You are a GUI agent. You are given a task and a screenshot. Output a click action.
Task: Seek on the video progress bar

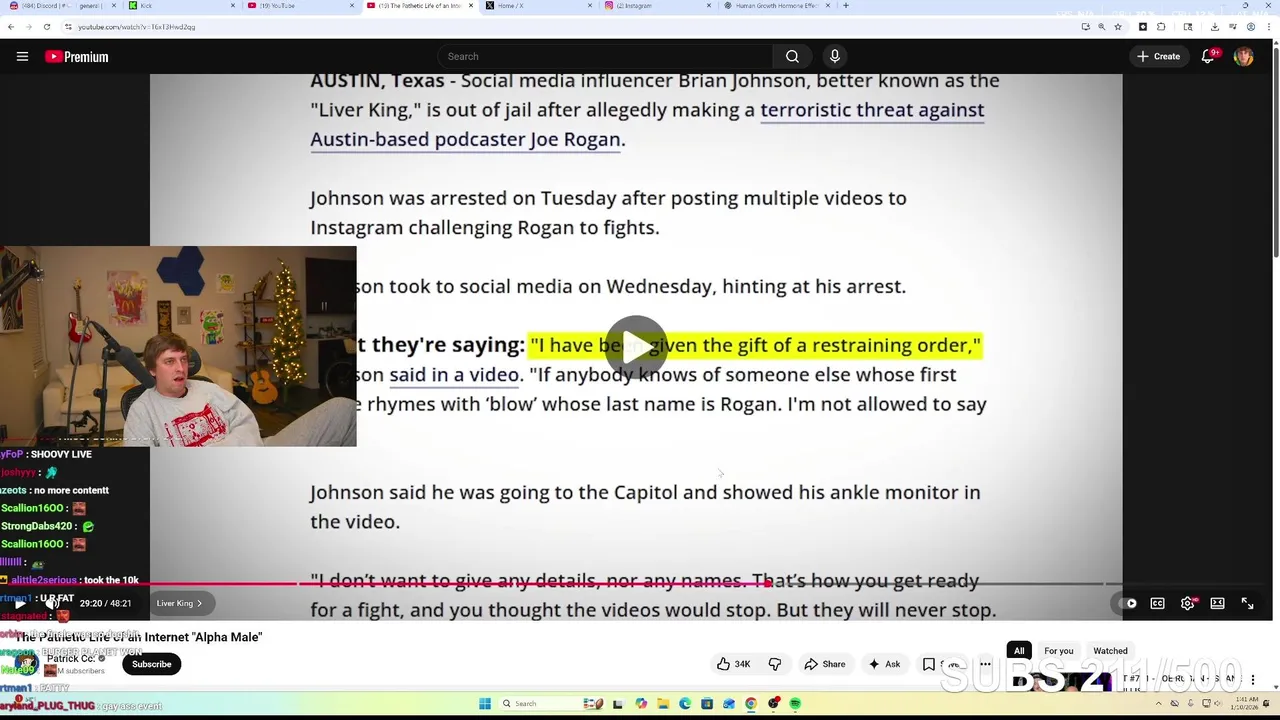coord(636,584)
